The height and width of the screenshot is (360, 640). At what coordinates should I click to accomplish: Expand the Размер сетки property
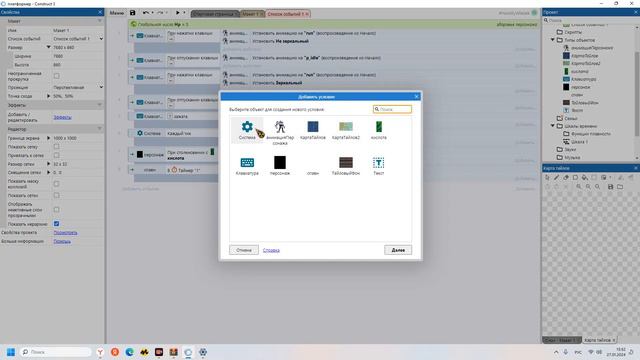click(49, 164)
